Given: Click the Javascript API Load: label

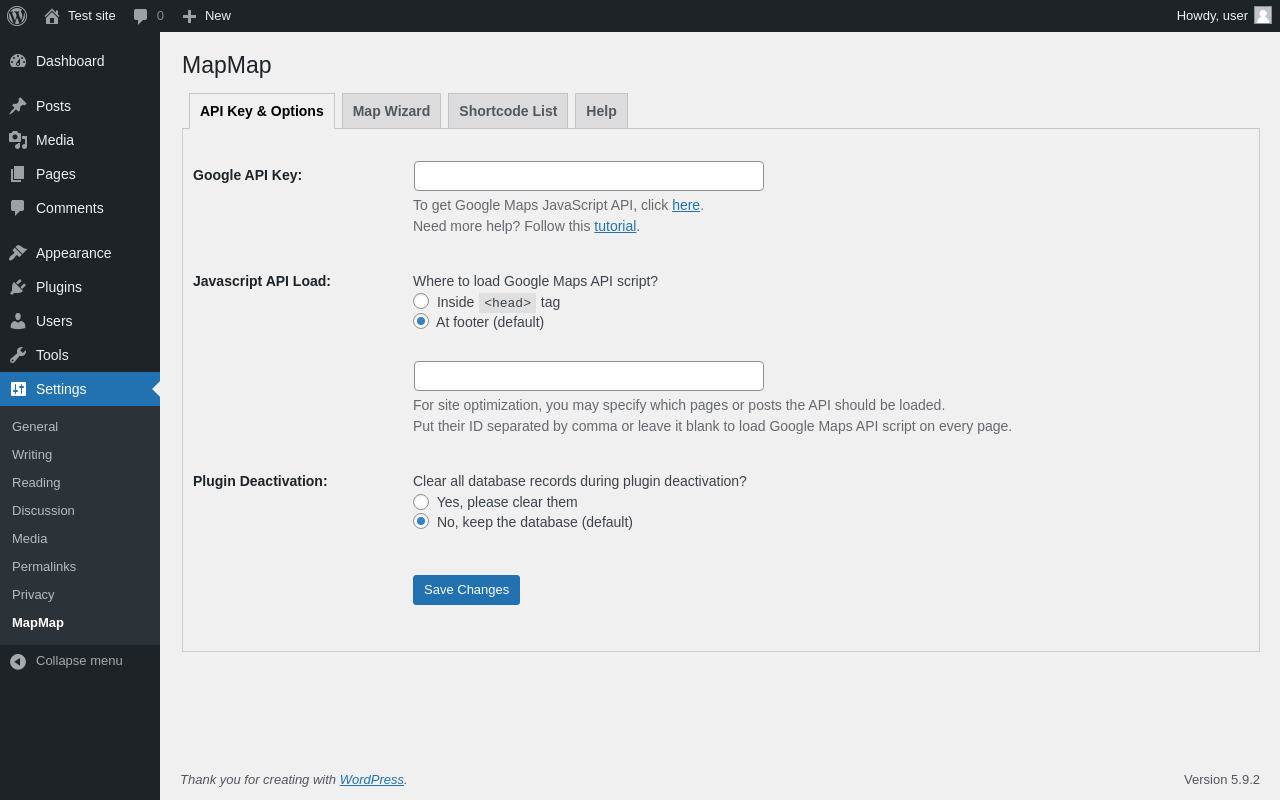Looking at the screenshot, I should coord(262,281).
